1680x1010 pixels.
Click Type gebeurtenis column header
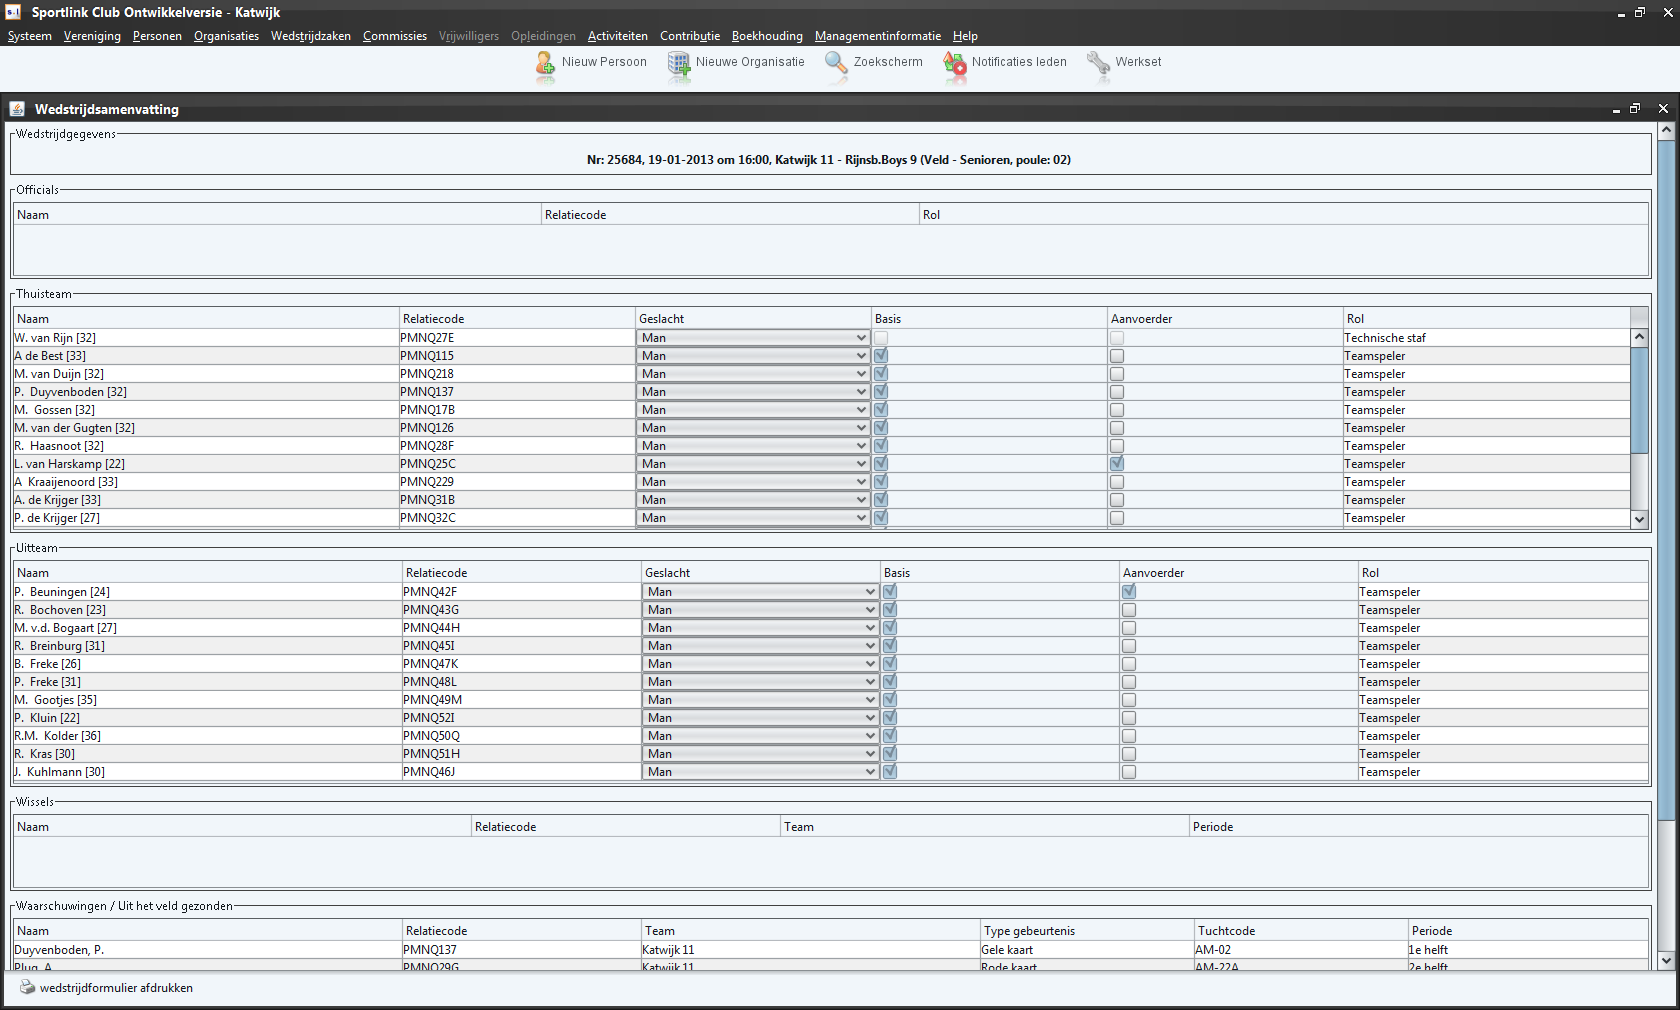coord(1087,931)
